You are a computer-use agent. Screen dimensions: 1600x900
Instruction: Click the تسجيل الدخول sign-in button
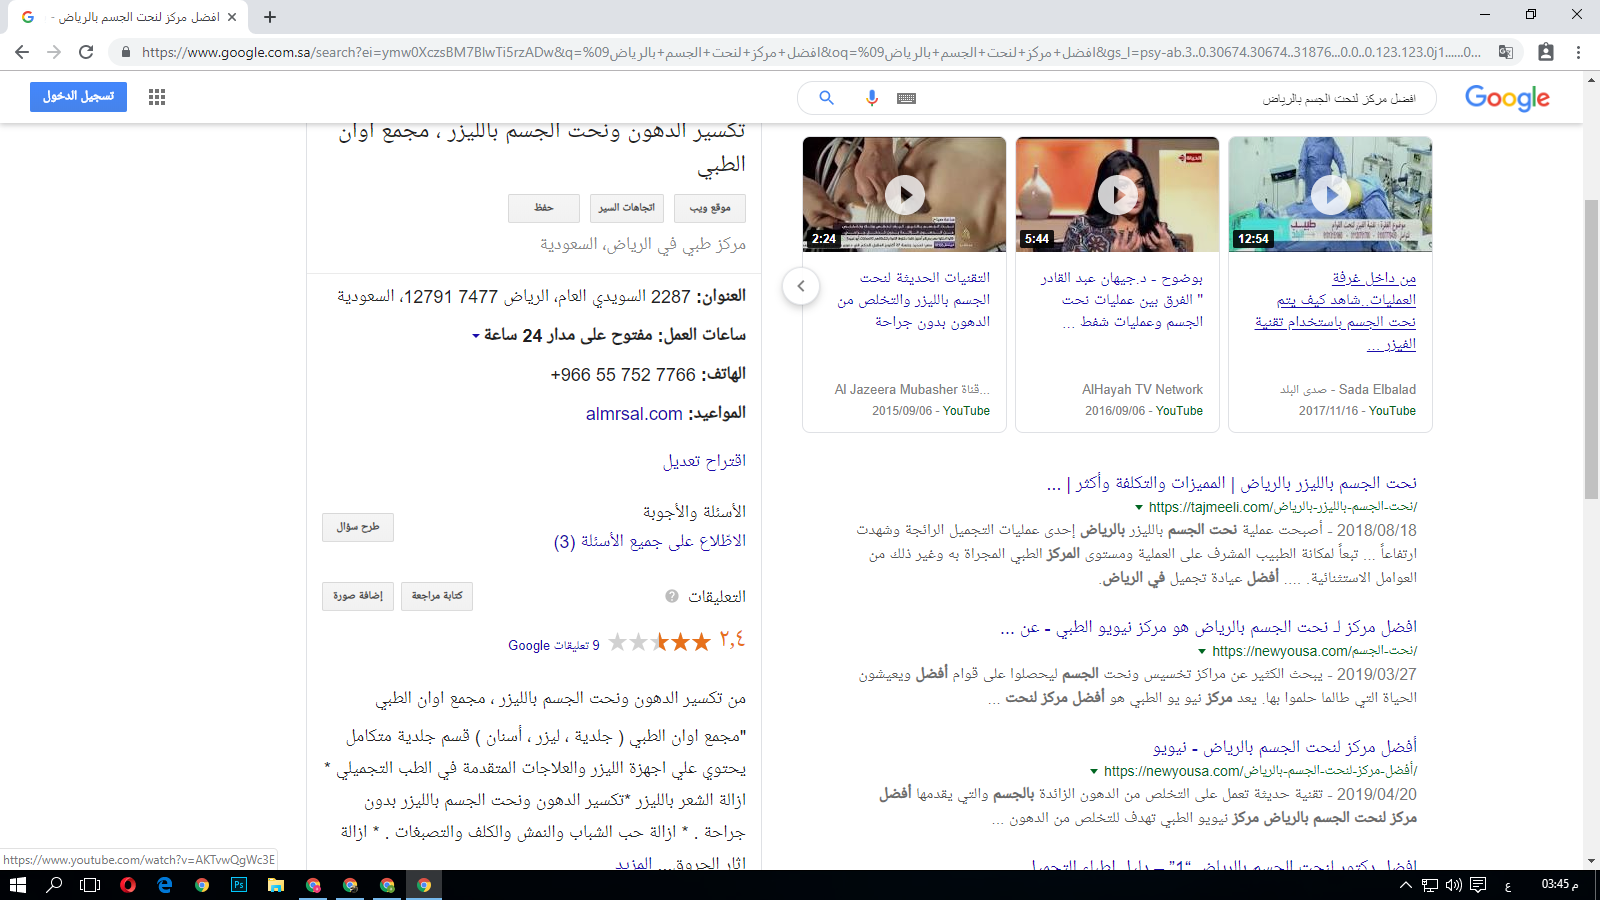click(x=78, y=97)
